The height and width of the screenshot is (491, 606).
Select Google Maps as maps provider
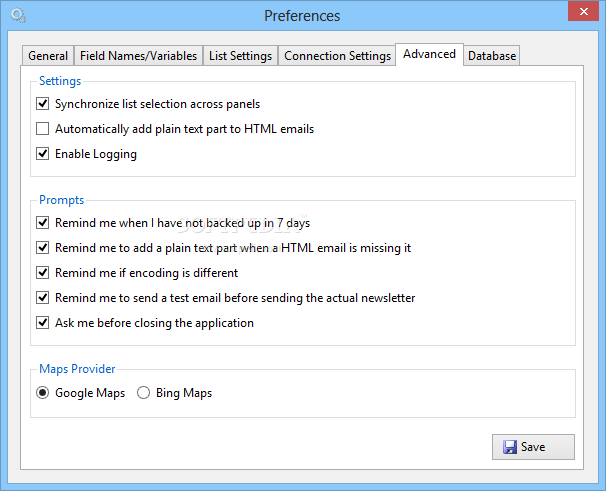pyautogui.click(x=43, y=393)
